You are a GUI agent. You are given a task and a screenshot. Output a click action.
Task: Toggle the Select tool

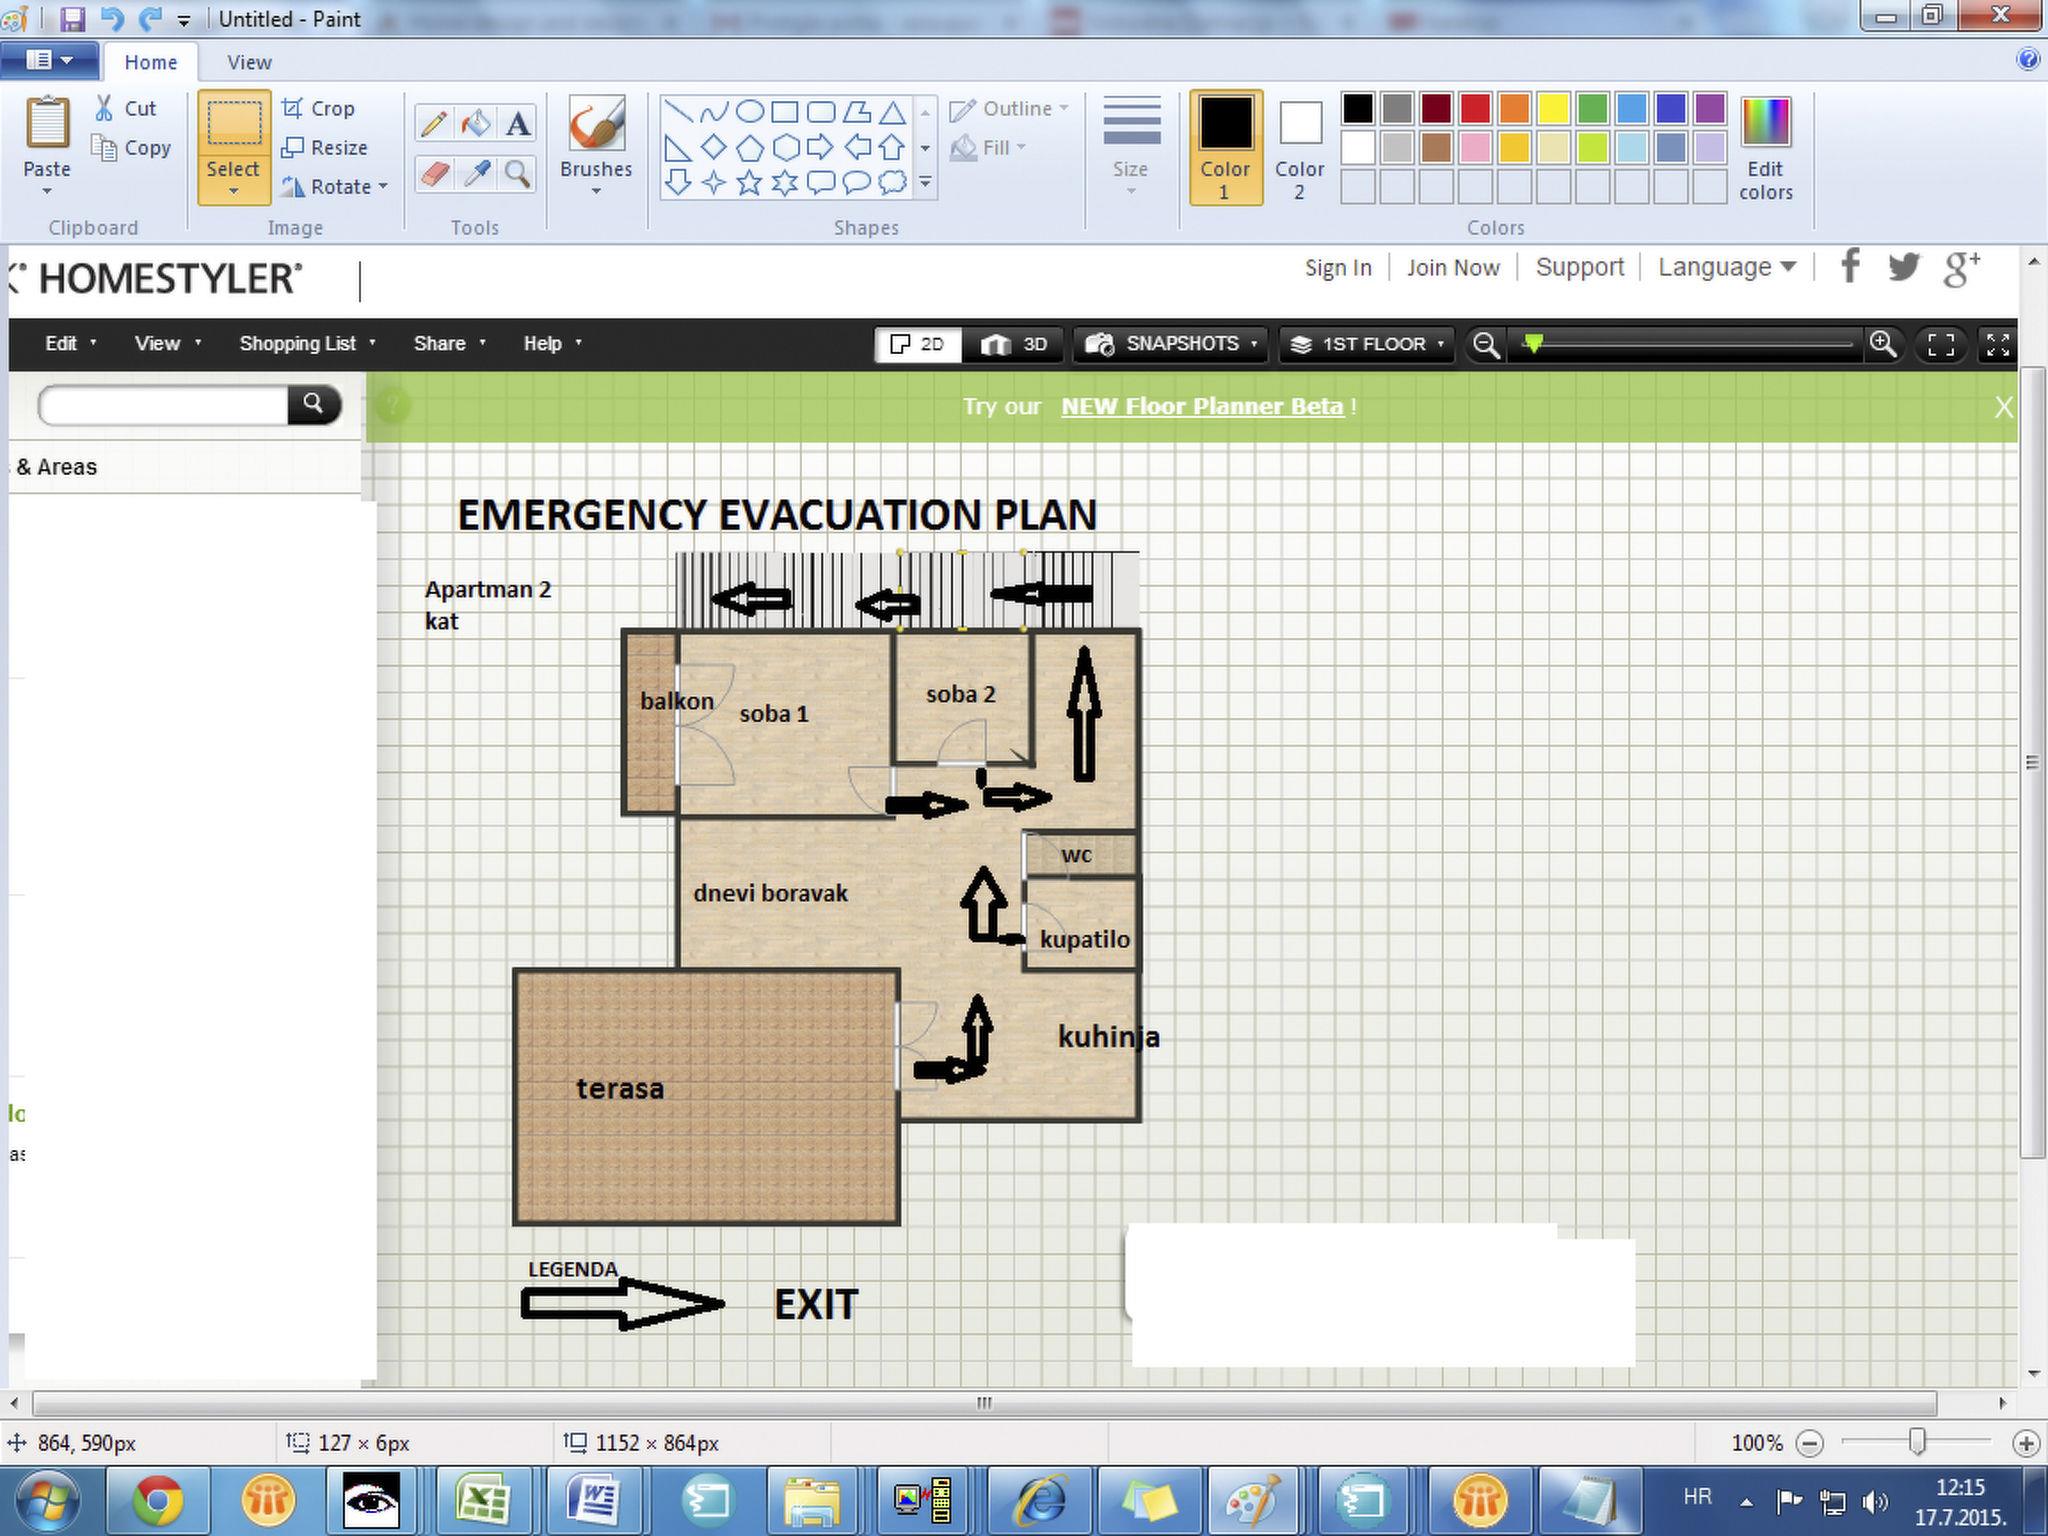pos(233,124)
